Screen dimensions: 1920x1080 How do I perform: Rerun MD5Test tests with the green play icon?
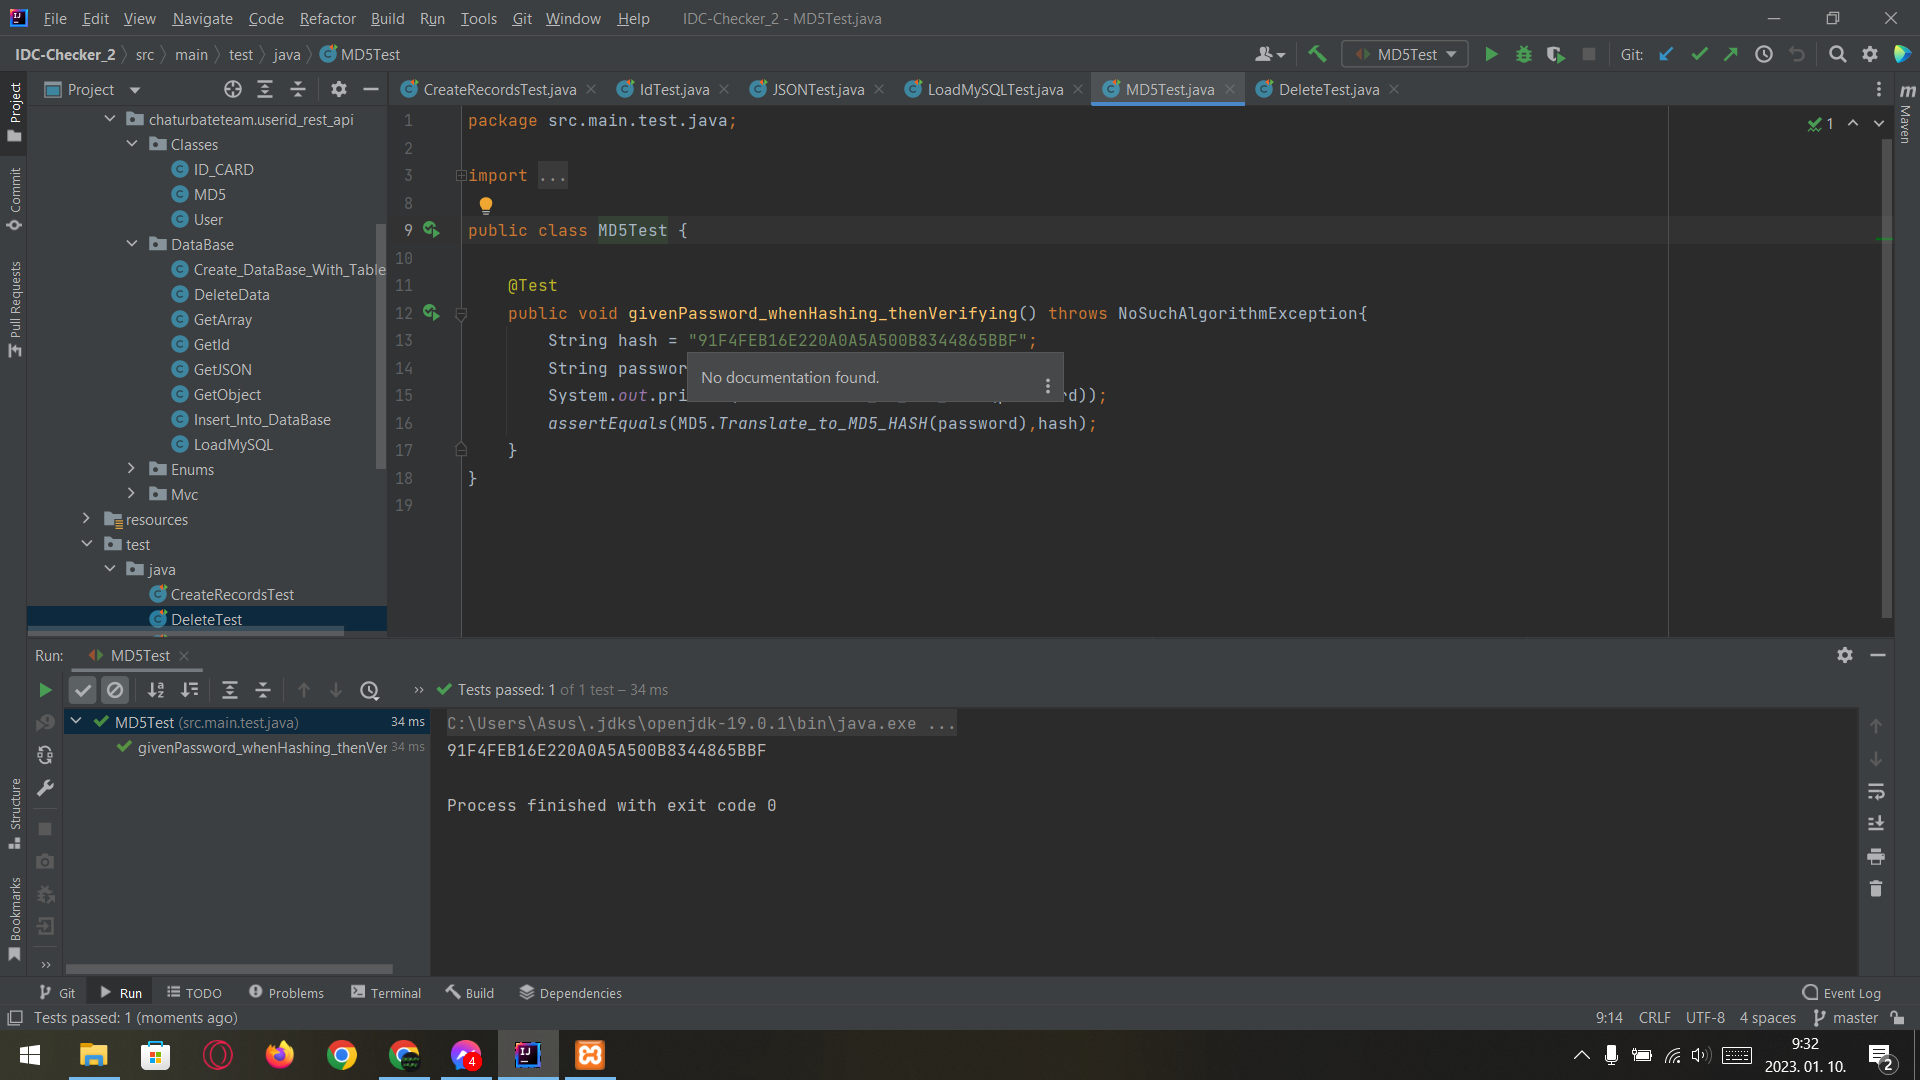pyautogui.click(x=44, y=690)
